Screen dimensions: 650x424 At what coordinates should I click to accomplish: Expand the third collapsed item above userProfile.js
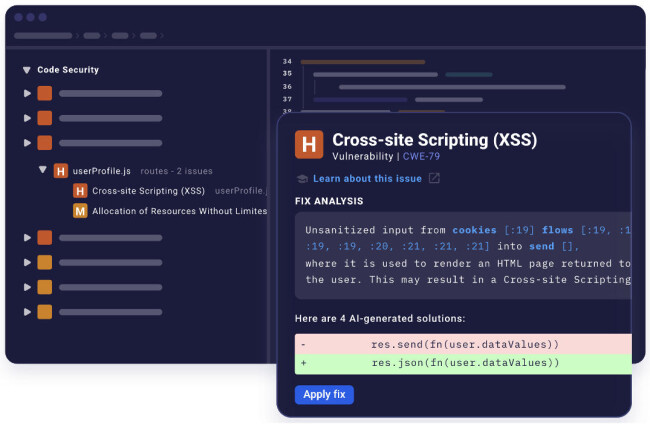[x=28, y=142]
